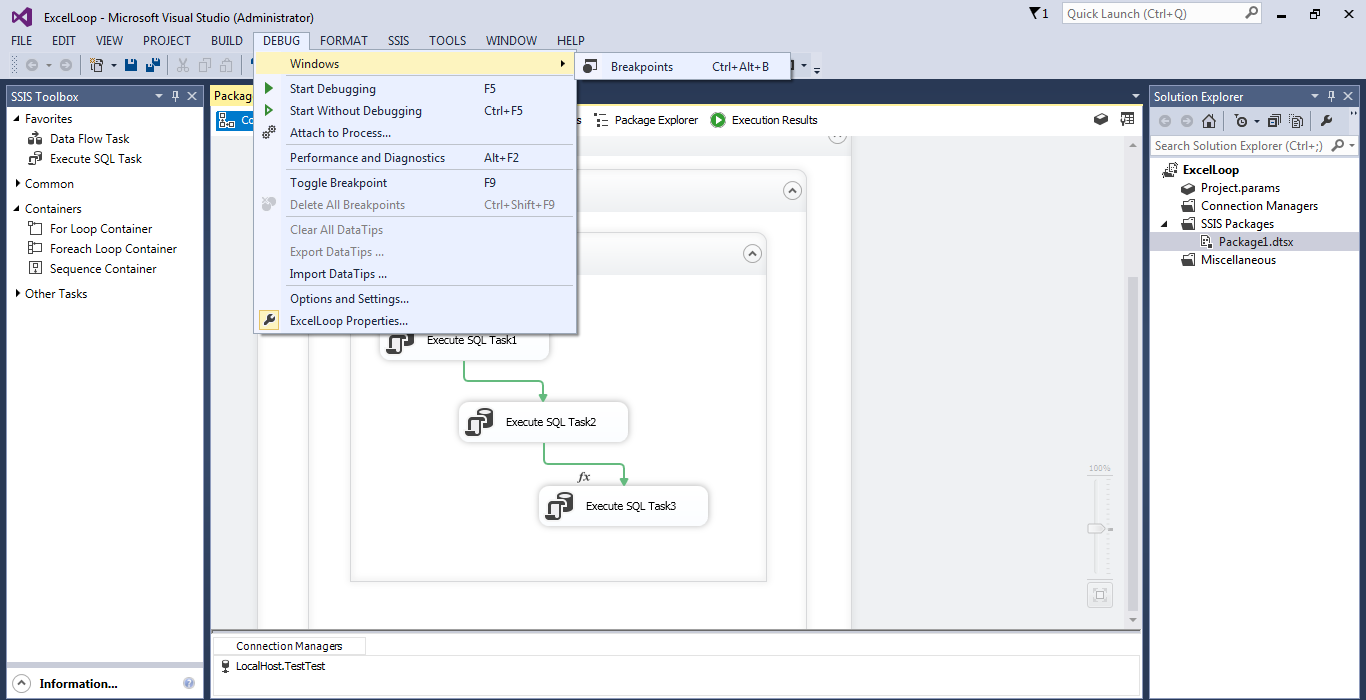Click the designer vertical scrollbar
Screen dimensions: 1366x700
[x=1133, y=445]
